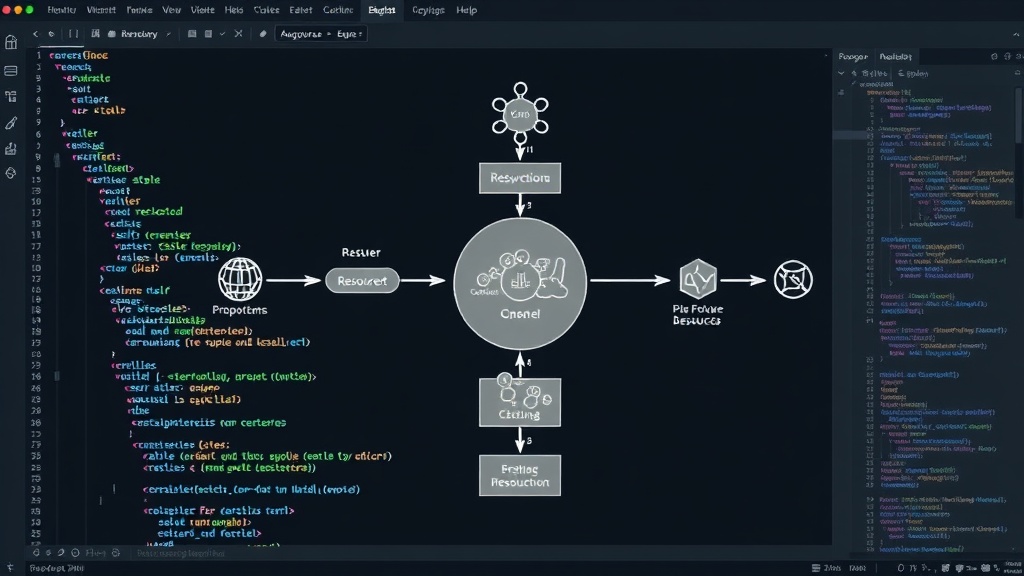Image resolution: width=1024 pixels, height=576 pixels.
Task: Click the Resvoction box in the diagram
Action: click(x=520, y=178)
